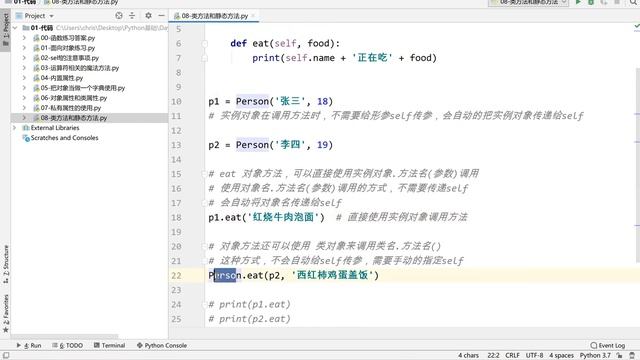Click Python 3.7 interpreter in status bar

click(595, 356)
